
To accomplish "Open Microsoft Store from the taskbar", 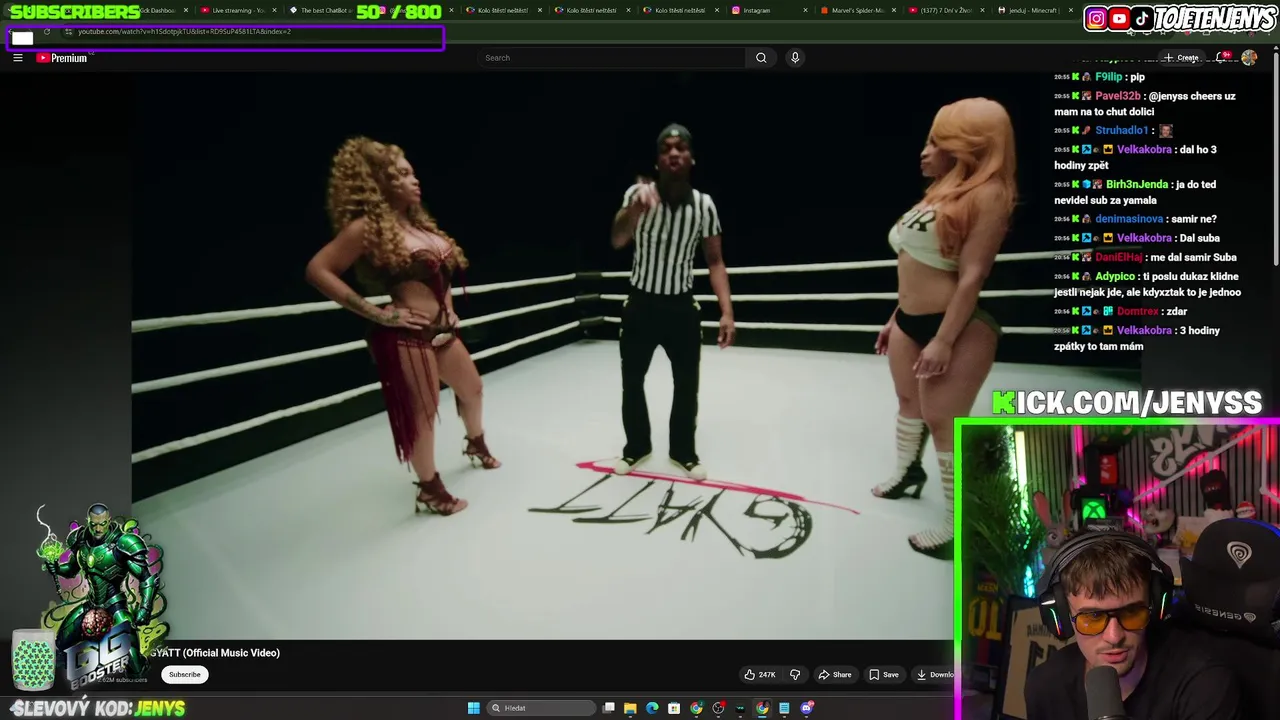I will tap(674, 708).
